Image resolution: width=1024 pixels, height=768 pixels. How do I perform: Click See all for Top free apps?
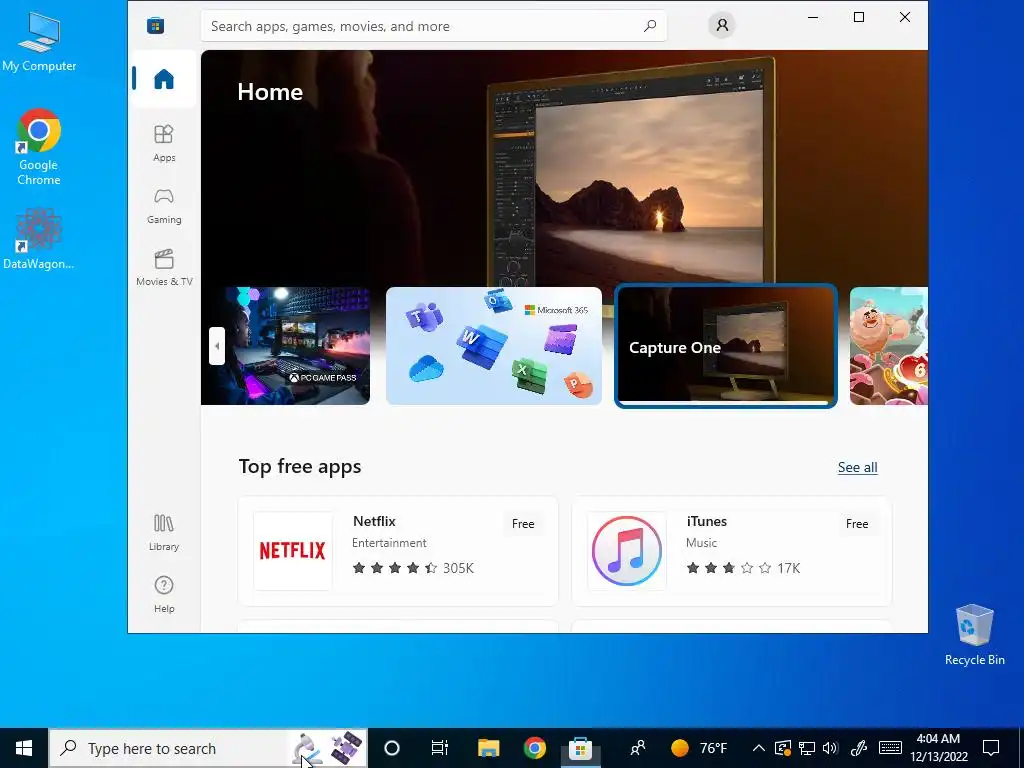(x=857, y=468)
